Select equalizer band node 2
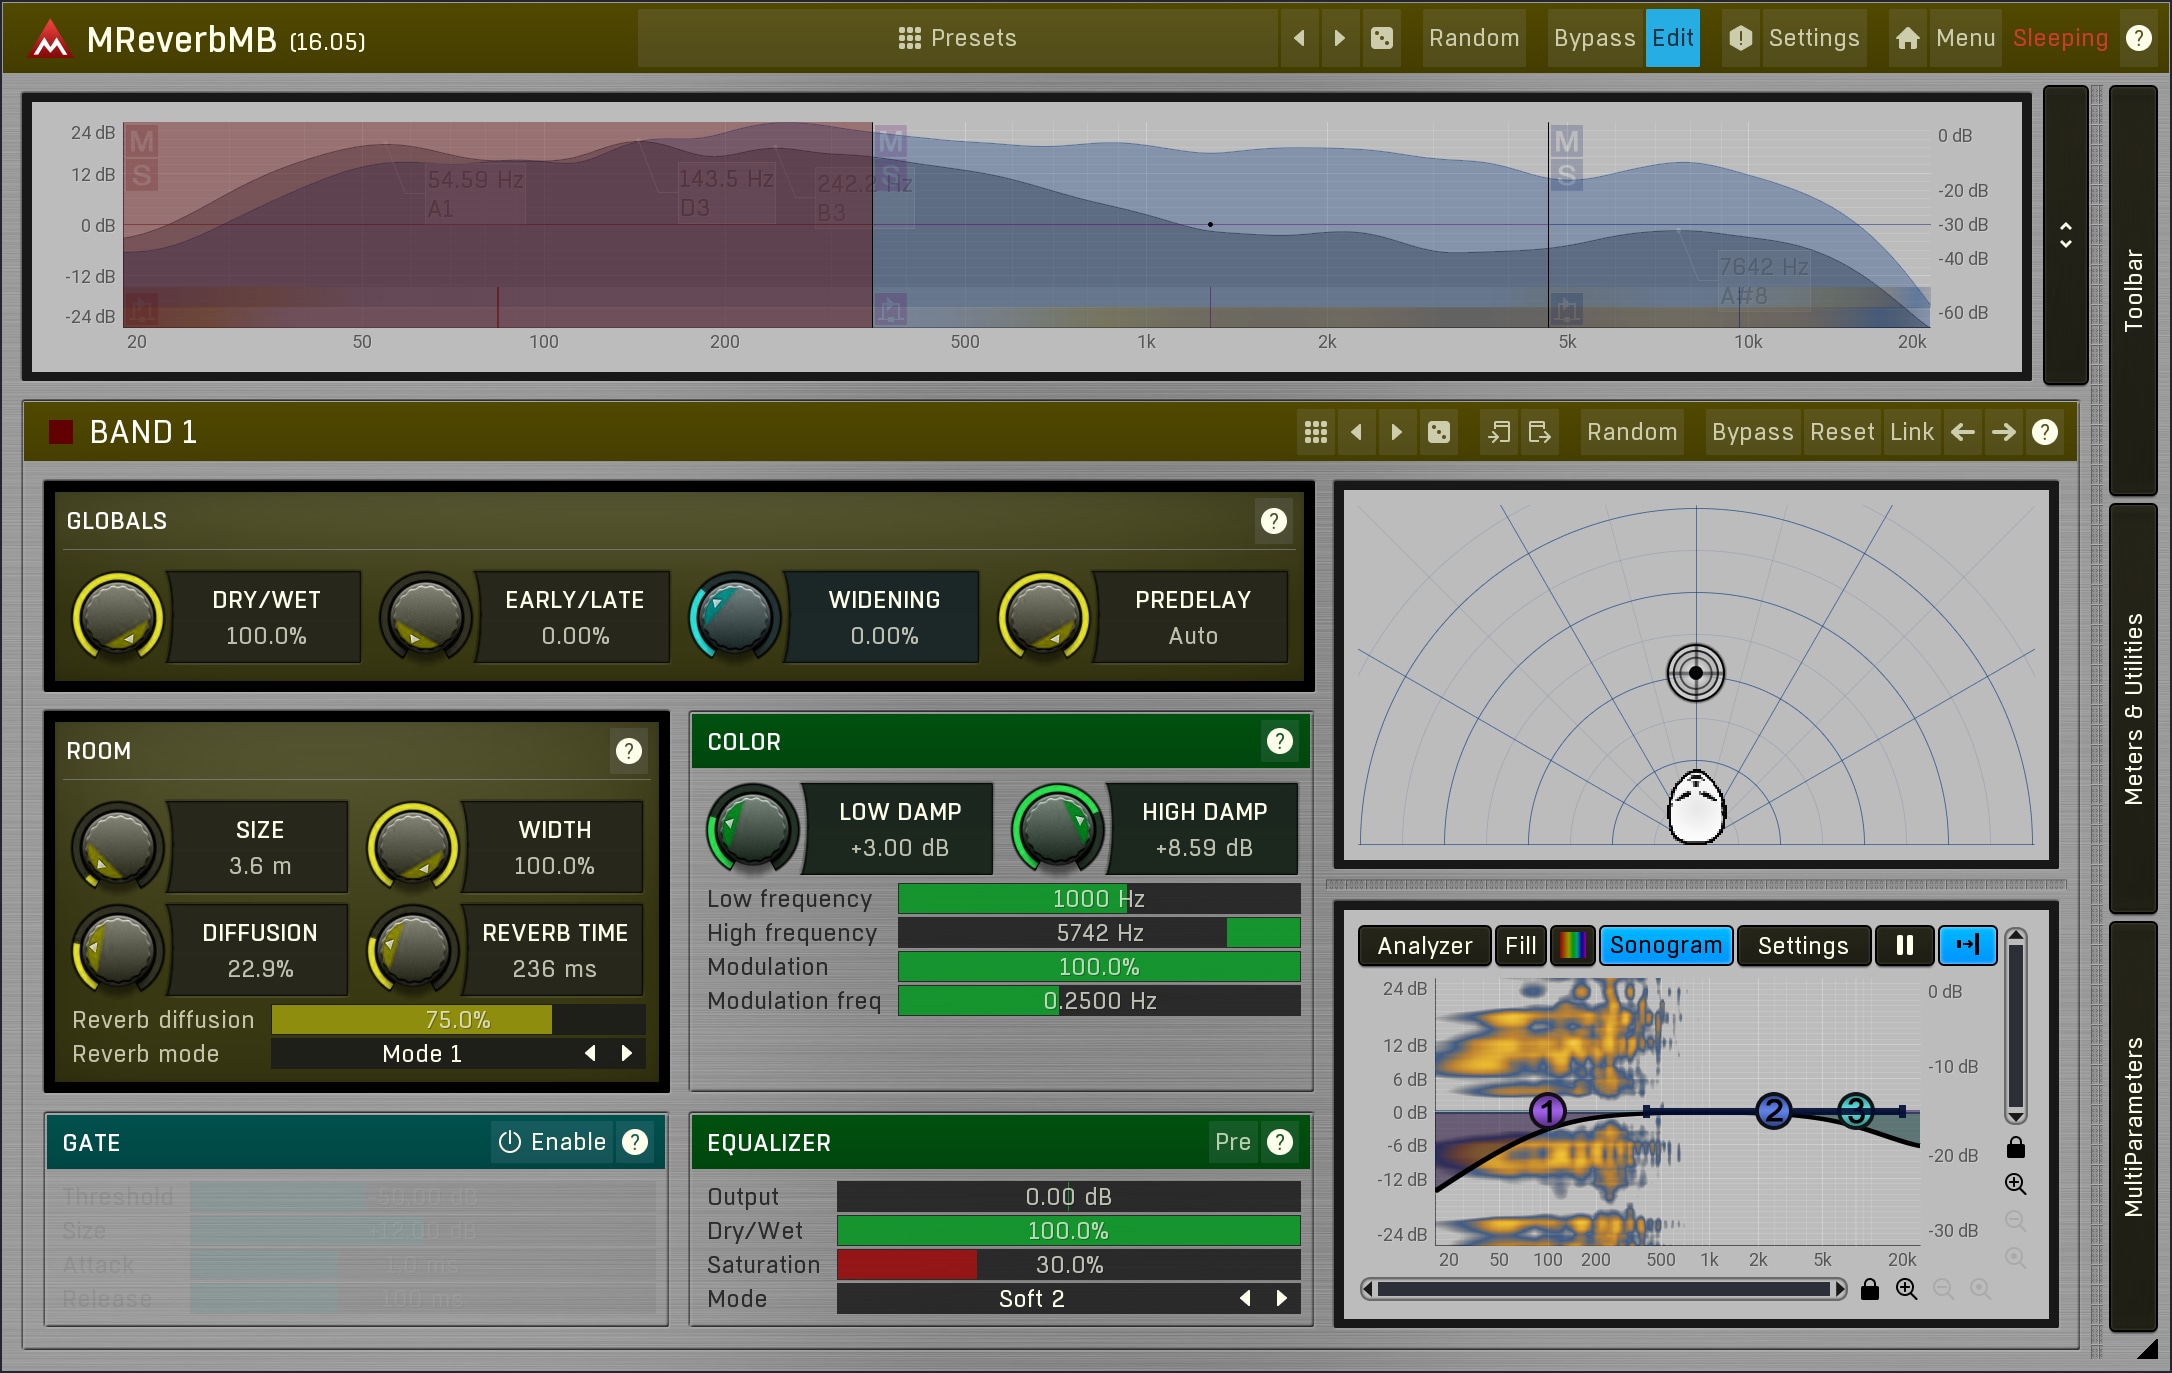2172x1373 pixels. (x=1774, y=1111)
